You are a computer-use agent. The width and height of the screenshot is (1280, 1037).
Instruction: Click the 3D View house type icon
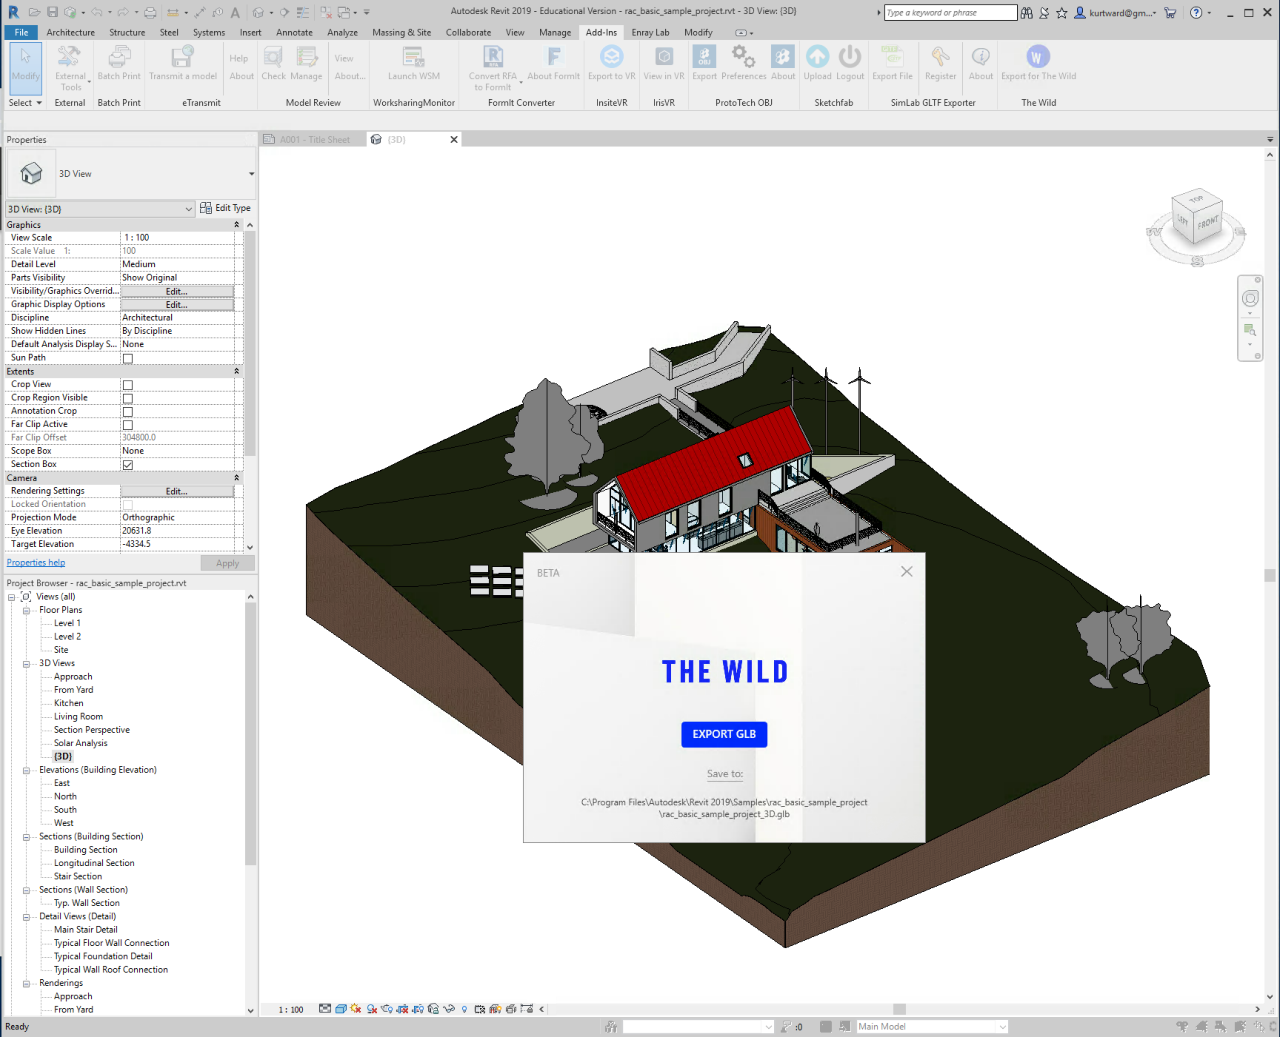pos(31,173)
